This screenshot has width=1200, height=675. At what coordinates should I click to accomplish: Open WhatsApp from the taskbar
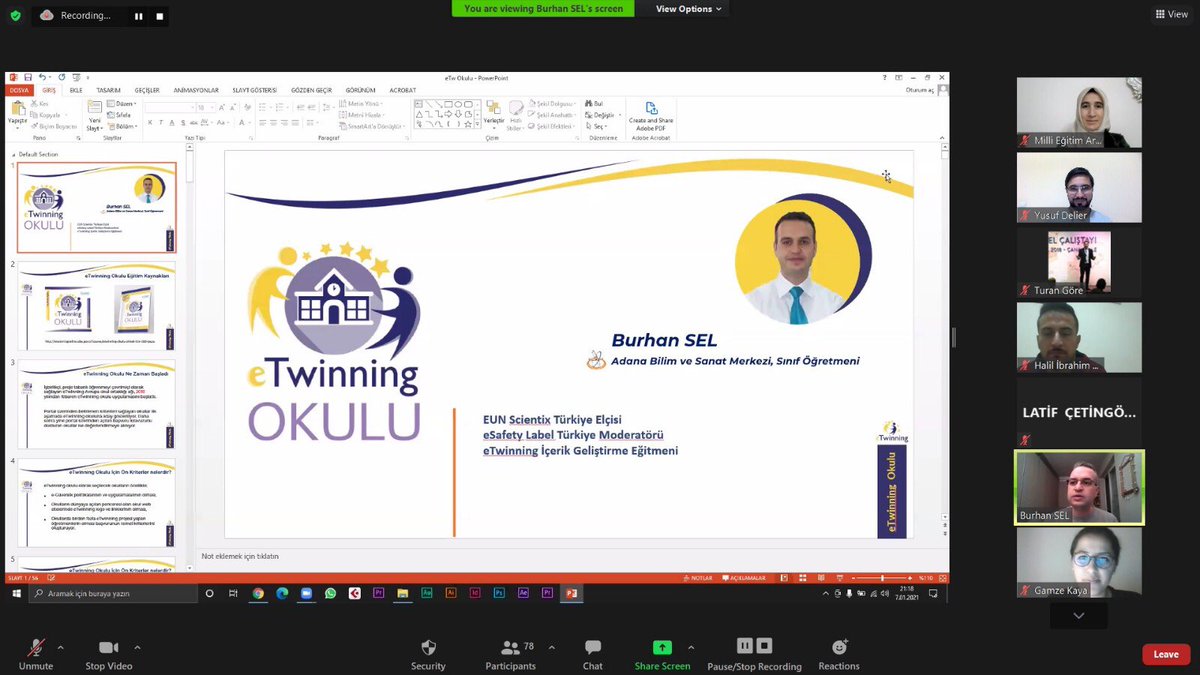(330, 593)
